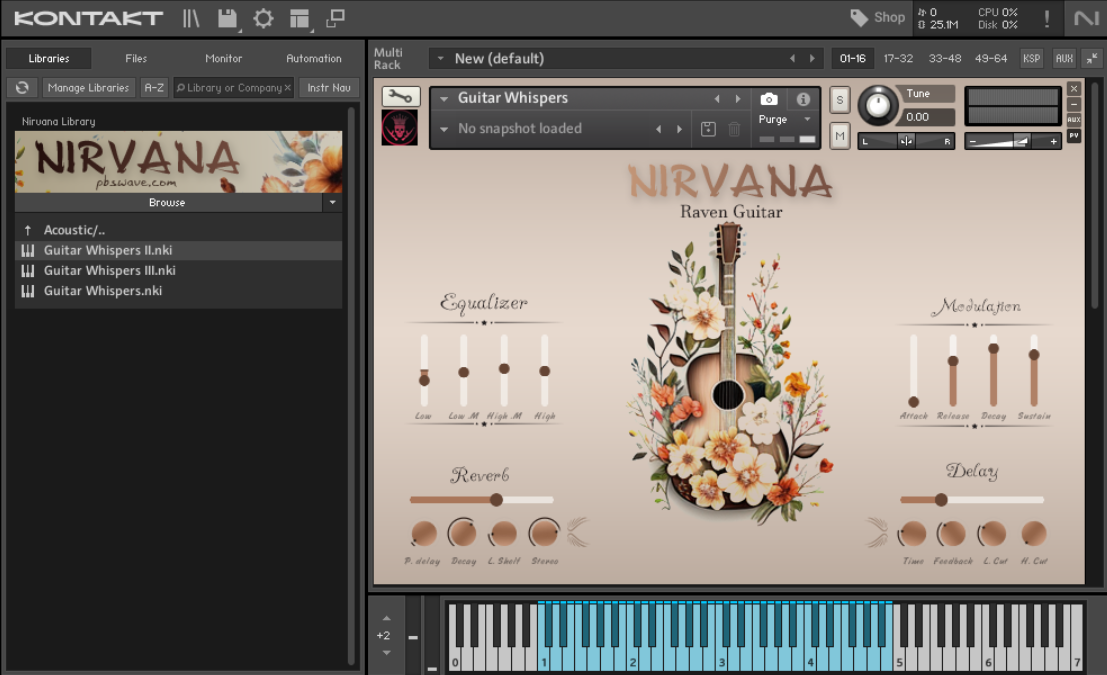
Task: Click the instrument info icon
Action: pyautogui.click(x=803, y=99)
